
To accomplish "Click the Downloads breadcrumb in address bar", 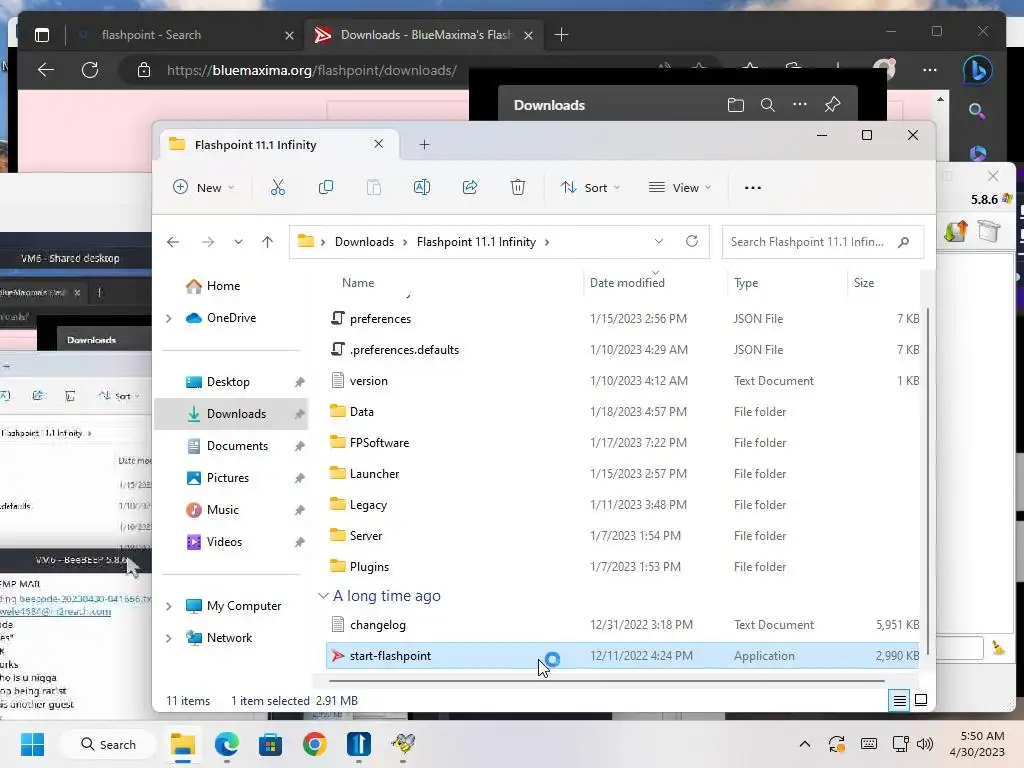I will [364, 242].
